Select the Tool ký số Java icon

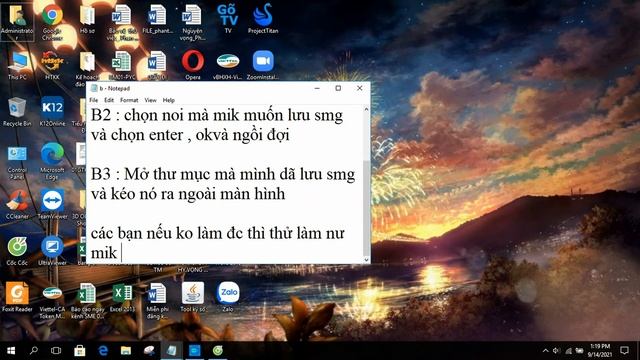click(193, 297)
